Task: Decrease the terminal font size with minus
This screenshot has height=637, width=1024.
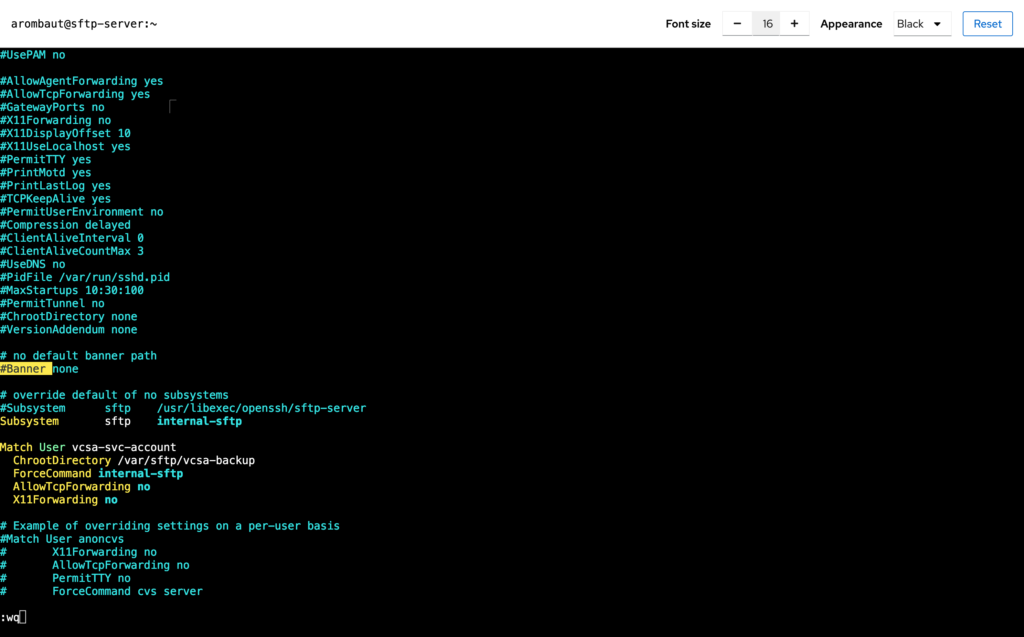Action: pos(737,24)
